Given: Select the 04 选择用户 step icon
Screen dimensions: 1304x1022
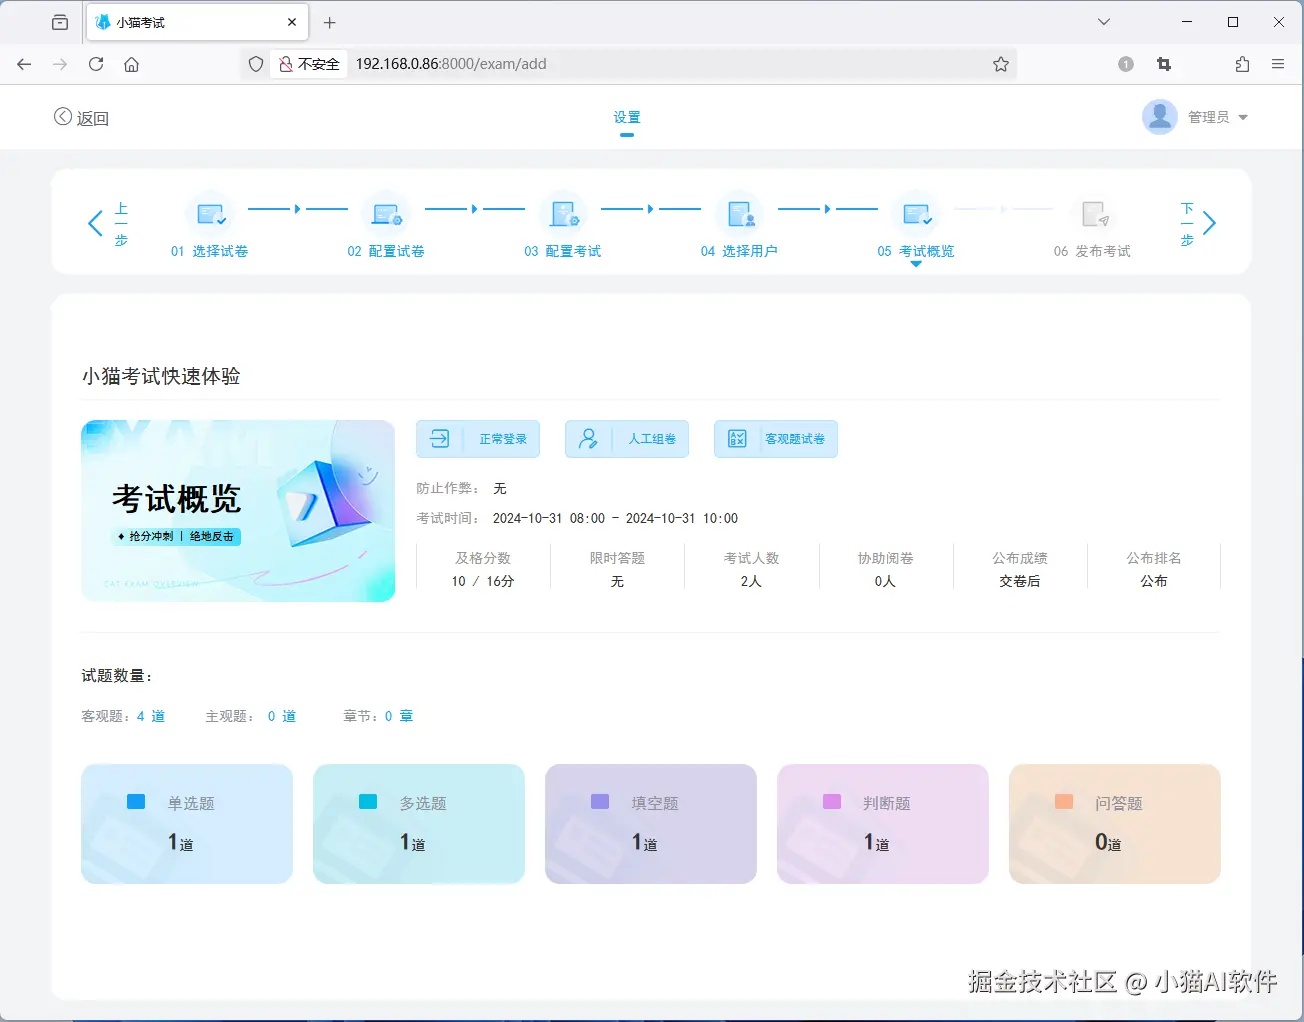Looking at the screenshot, I should pos(740,214).
